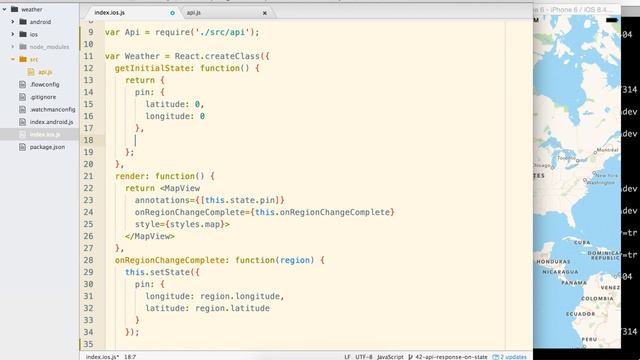This screenshot has height=360, width=640.
Task: Click the node_modules folder icon
Action: tap(23, 47)
